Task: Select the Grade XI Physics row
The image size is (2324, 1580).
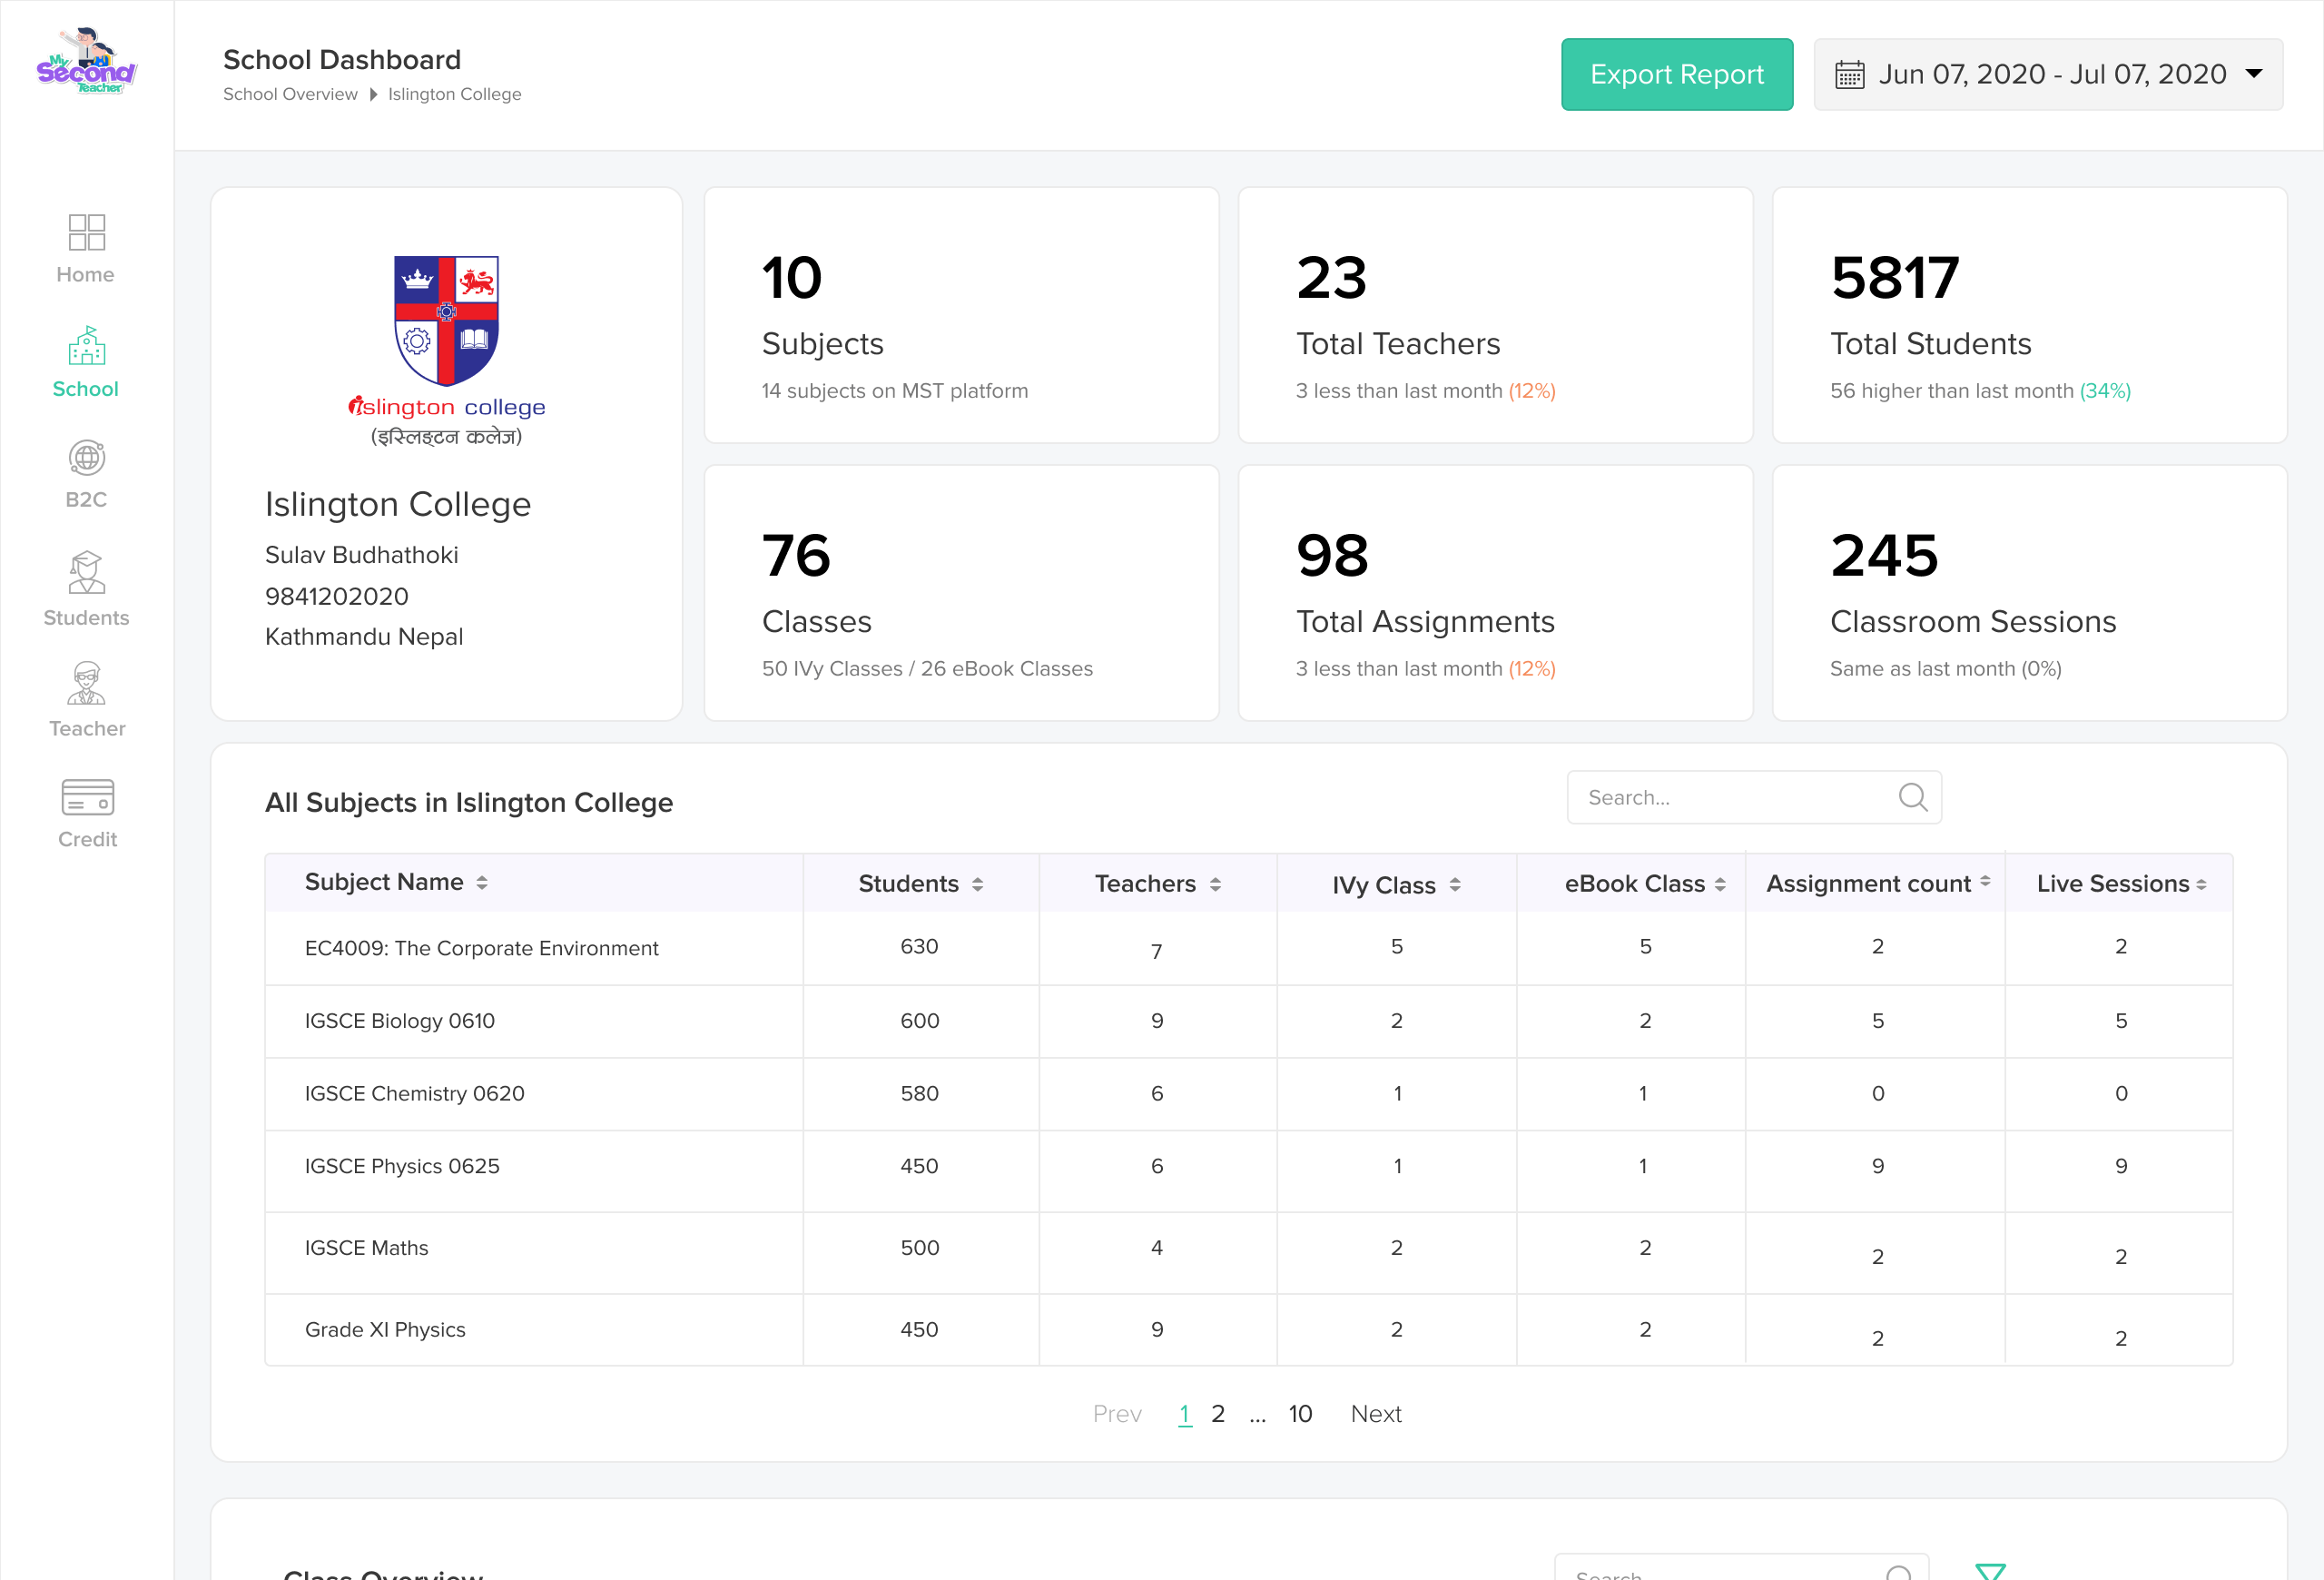Action: click(x=1248, y=1330)
